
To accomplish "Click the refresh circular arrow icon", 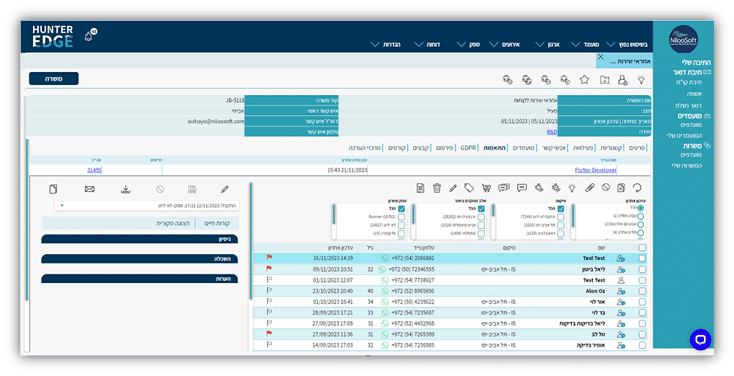I will (x=637, y=188).
